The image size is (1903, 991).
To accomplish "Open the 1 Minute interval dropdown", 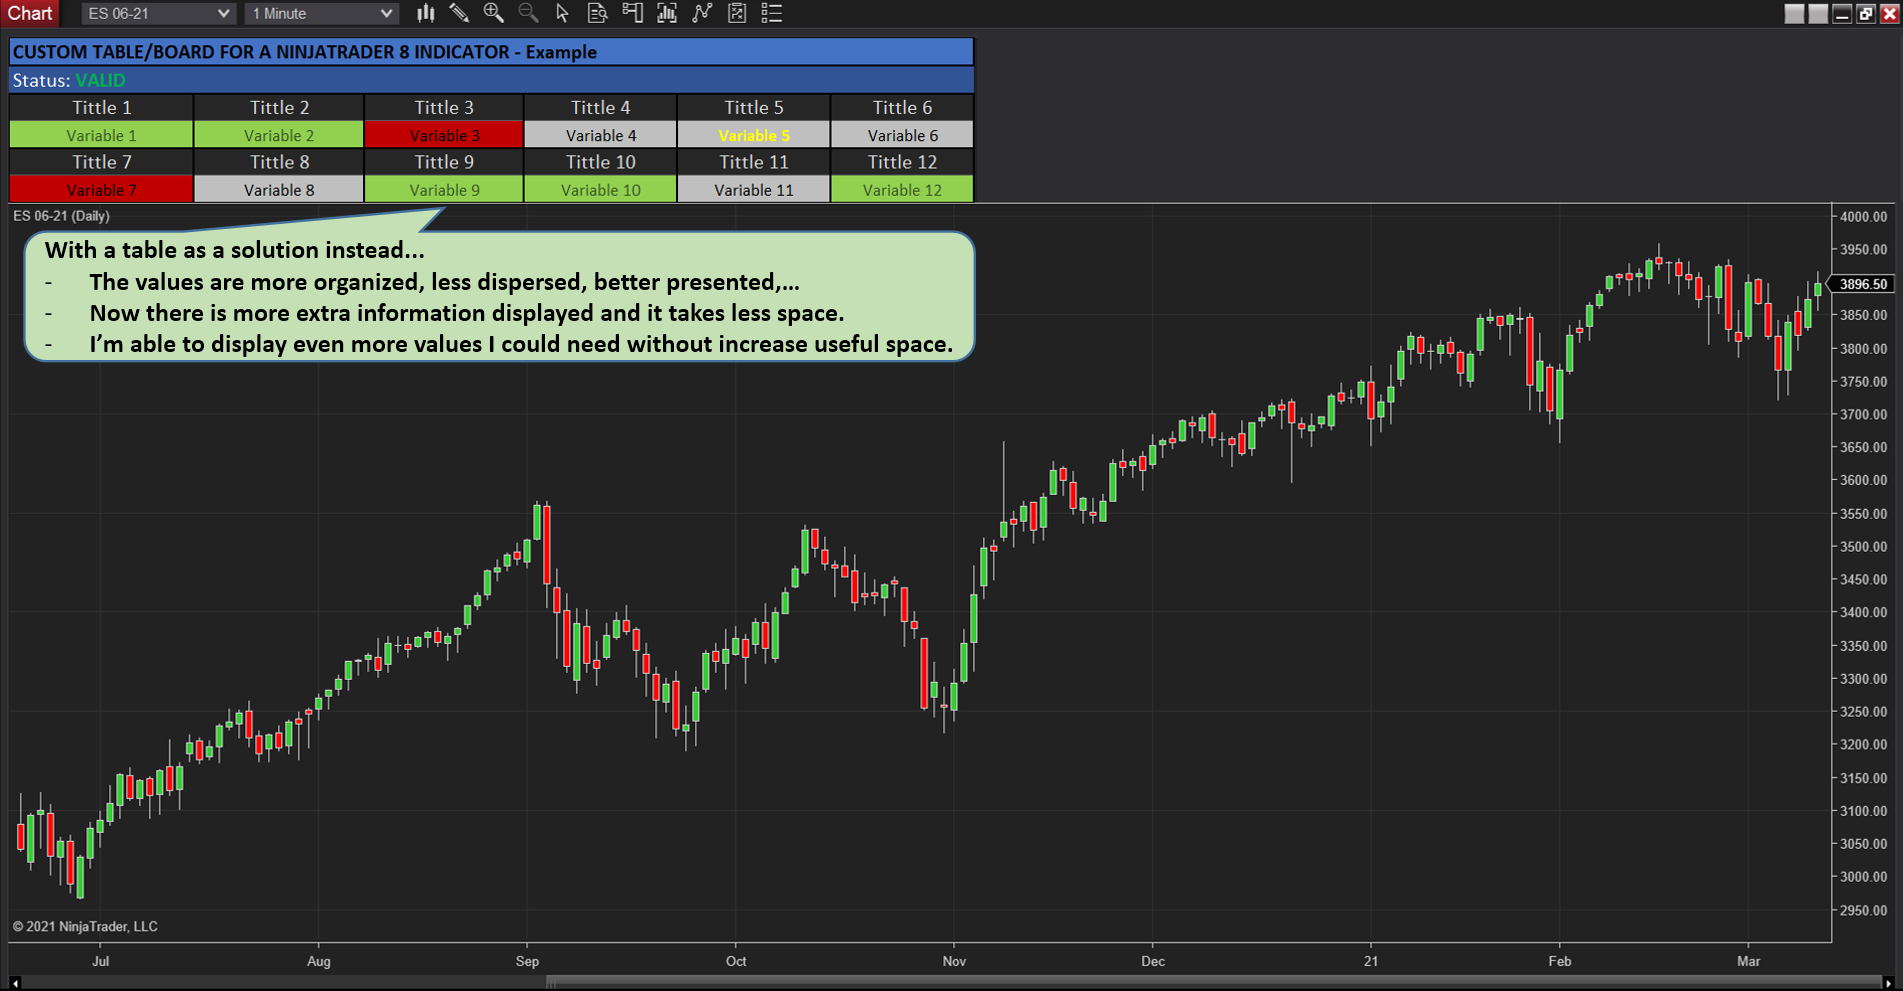I will click(320, 13).
